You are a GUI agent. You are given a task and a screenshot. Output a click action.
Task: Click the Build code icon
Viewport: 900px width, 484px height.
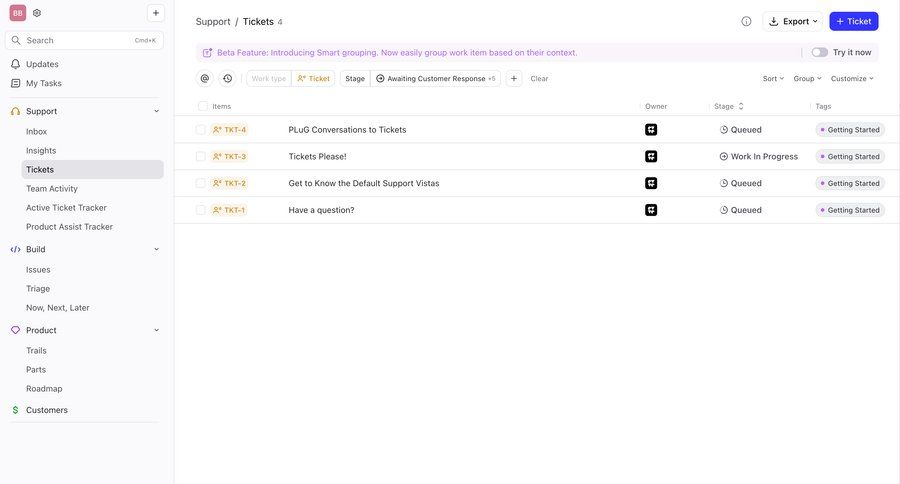click(x=15, y=249)
